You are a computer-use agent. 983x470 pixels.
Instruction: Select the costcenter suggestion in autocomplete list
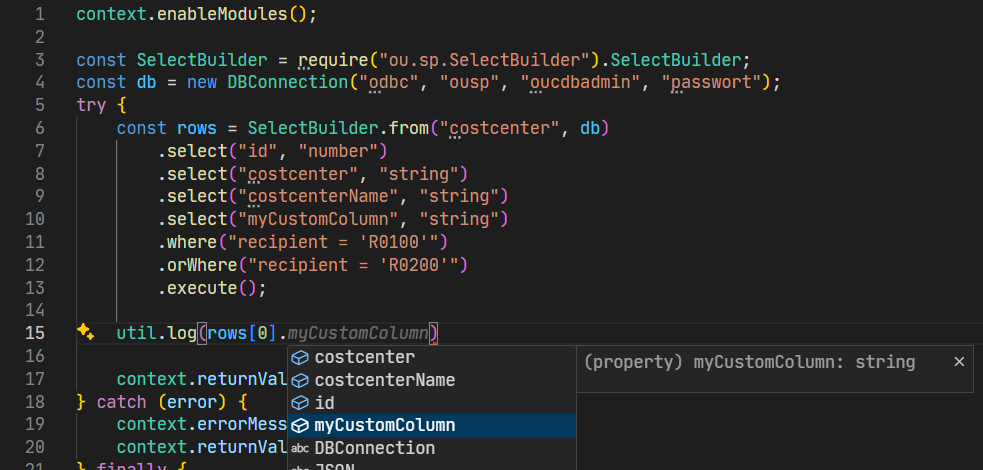431,357
